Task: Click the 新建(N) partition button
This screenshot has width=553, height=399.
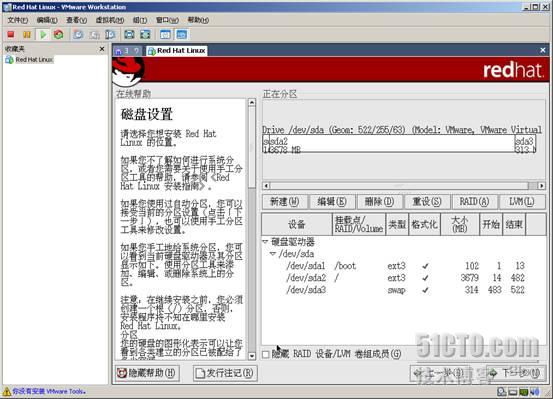Action: 284,202
